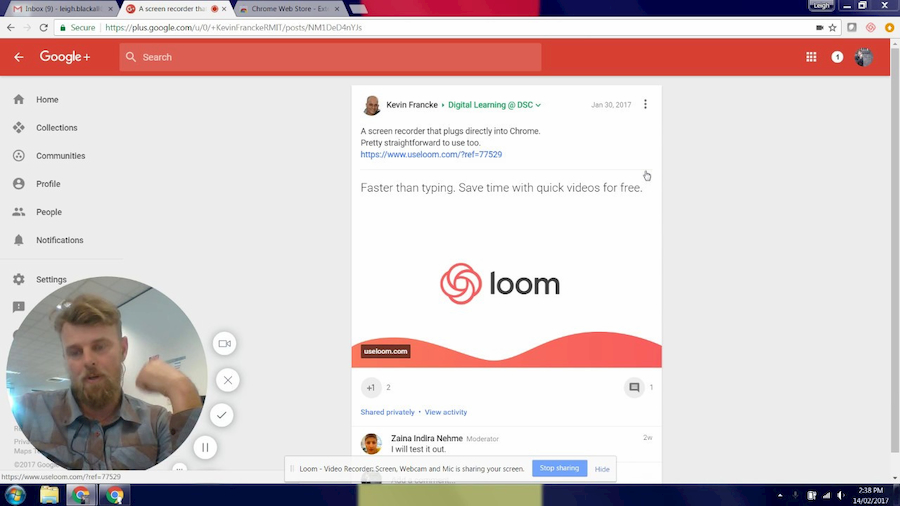Image resolution: width=900 pixels, height=506 pixels.
Task: Open the notifications badge showing 1
Action: click(837, 57)
